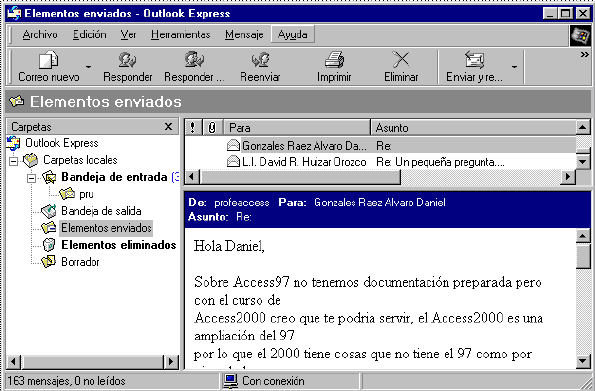
Task: Select Outlook Express root in folder tree
Action: tap(61, 143)
